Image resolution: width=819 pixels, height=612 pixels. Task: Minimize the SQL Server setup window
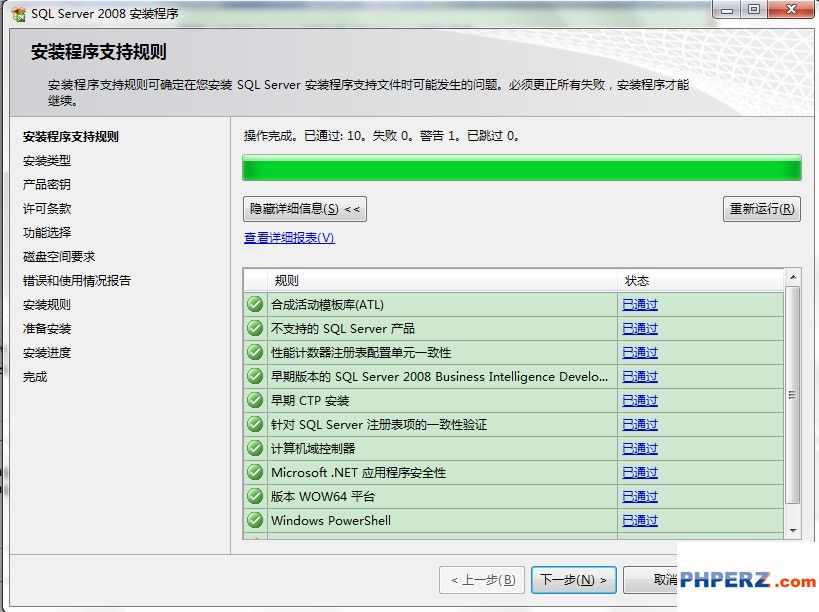pos(727,10)
